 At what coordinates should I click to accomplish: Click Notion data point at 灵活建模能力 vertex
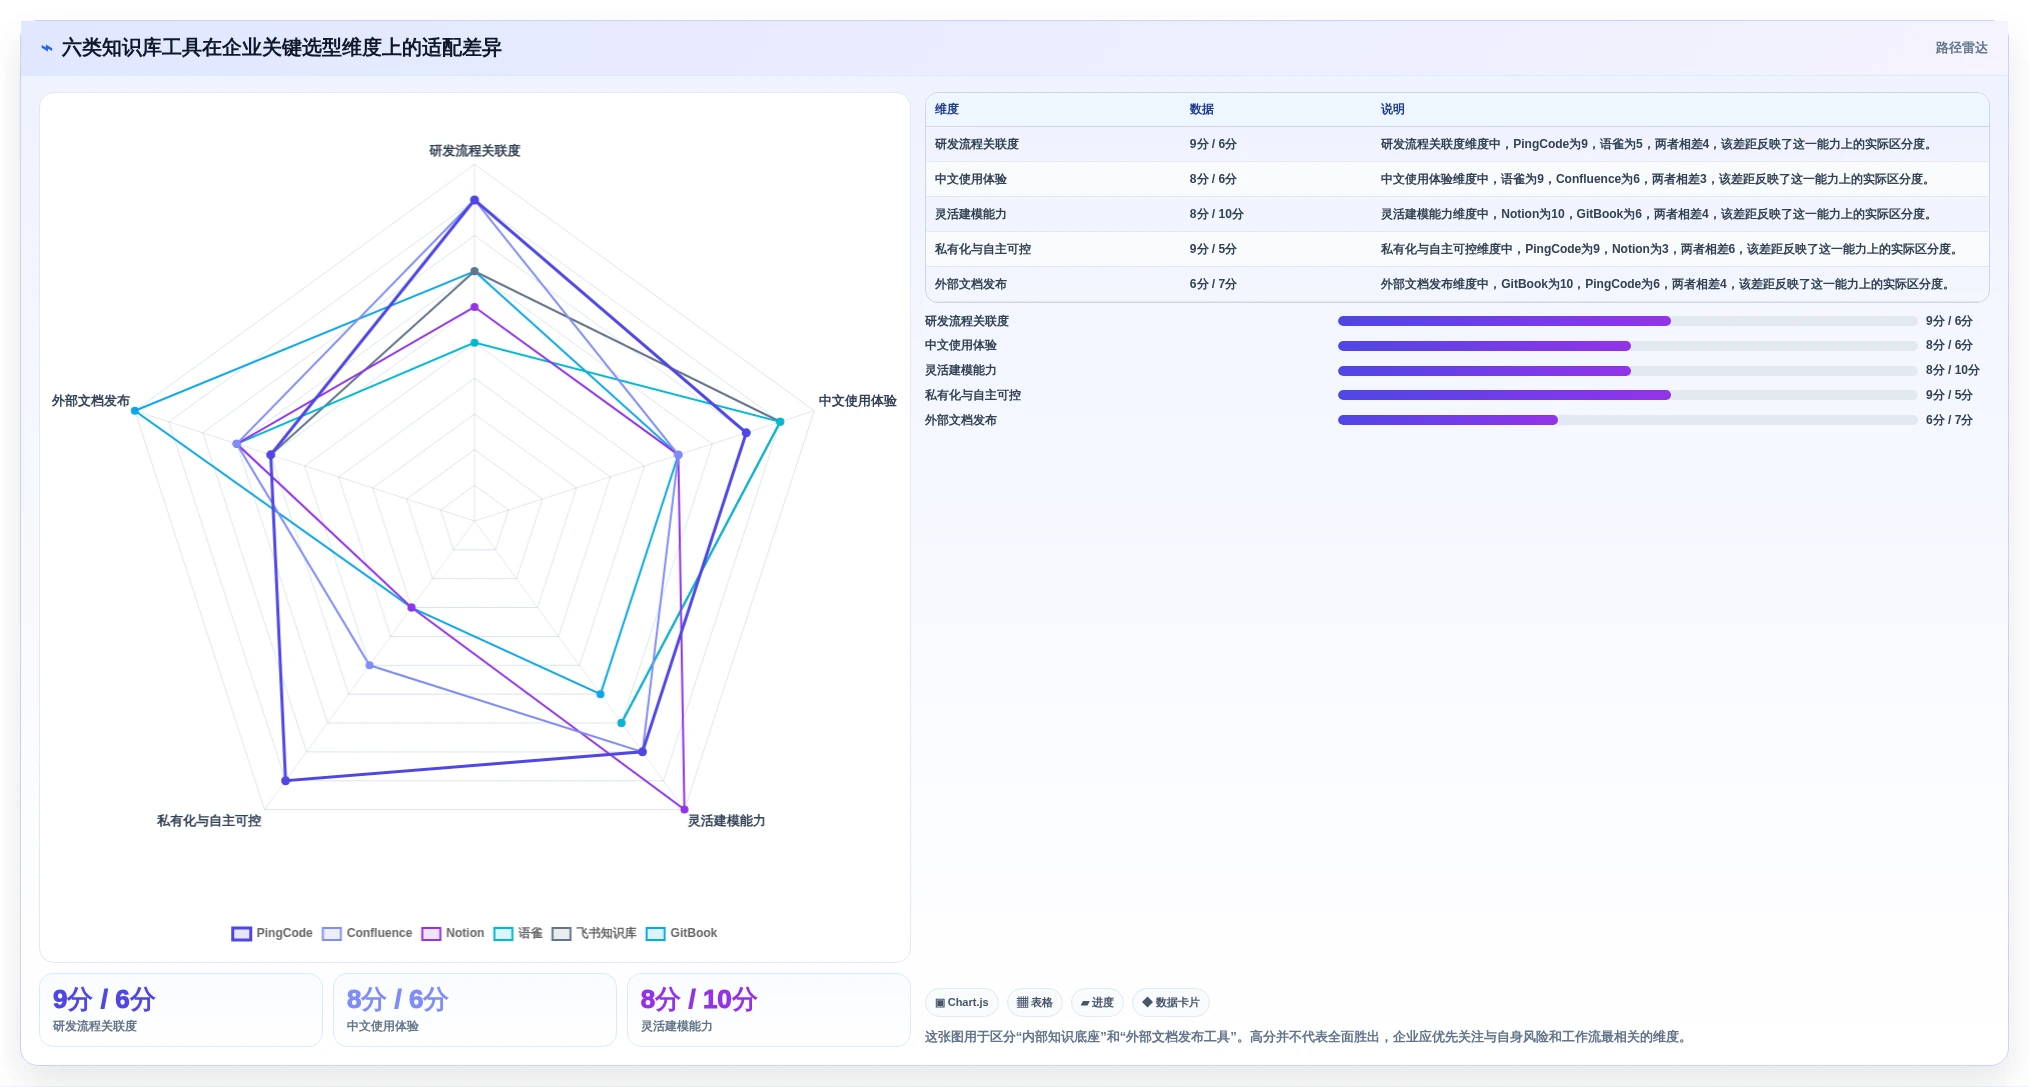[684, 809]
